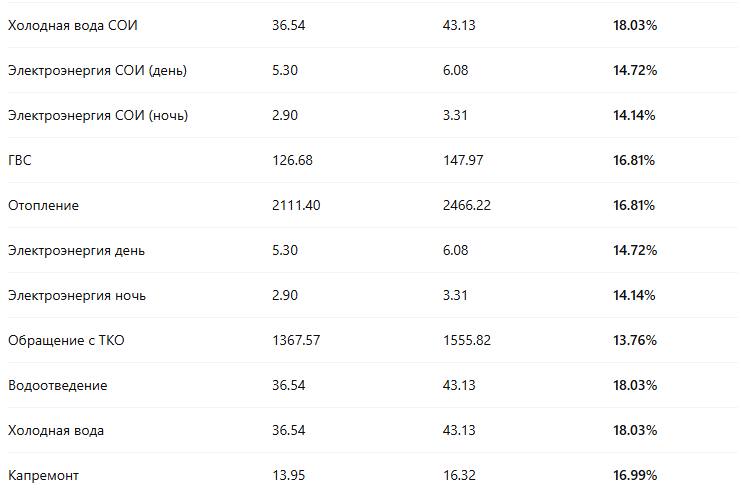This screenshot has width=738, height=504.
Task: Click the 147.97 value in ГВС row
Action: (463, 160)
